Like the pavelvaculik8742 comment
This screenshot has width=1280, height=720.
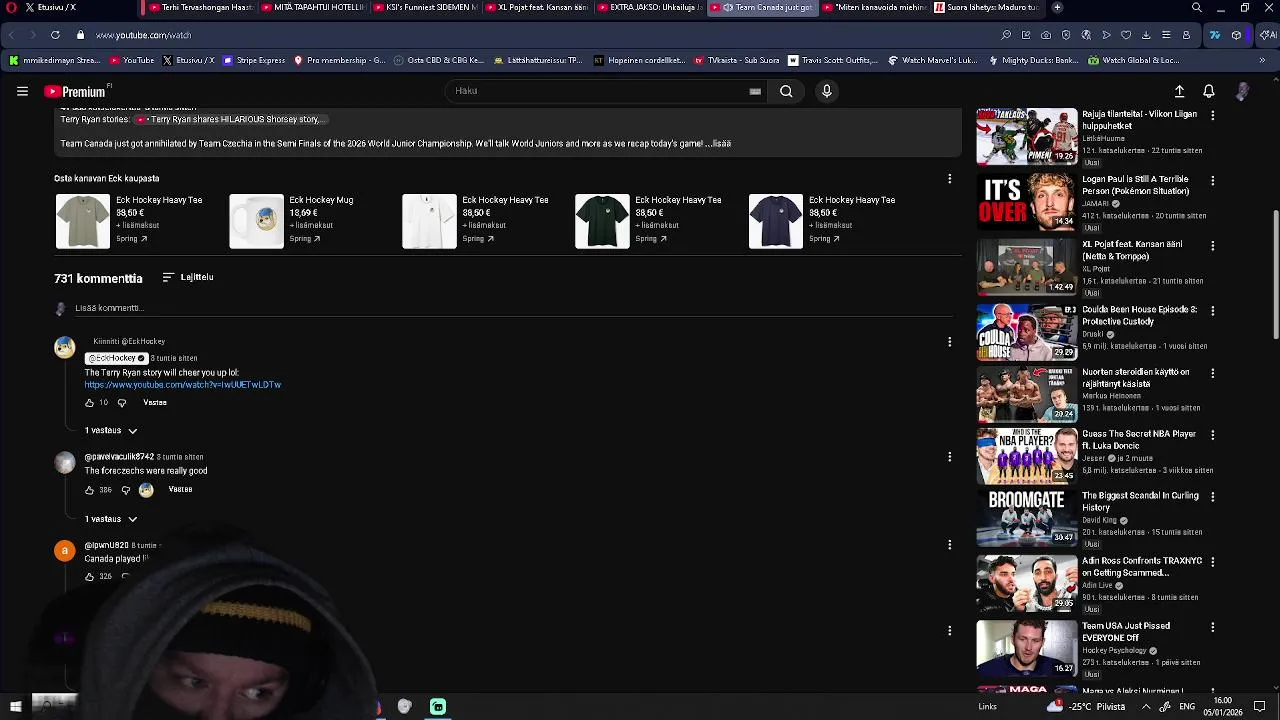click(x=89, y=490)
